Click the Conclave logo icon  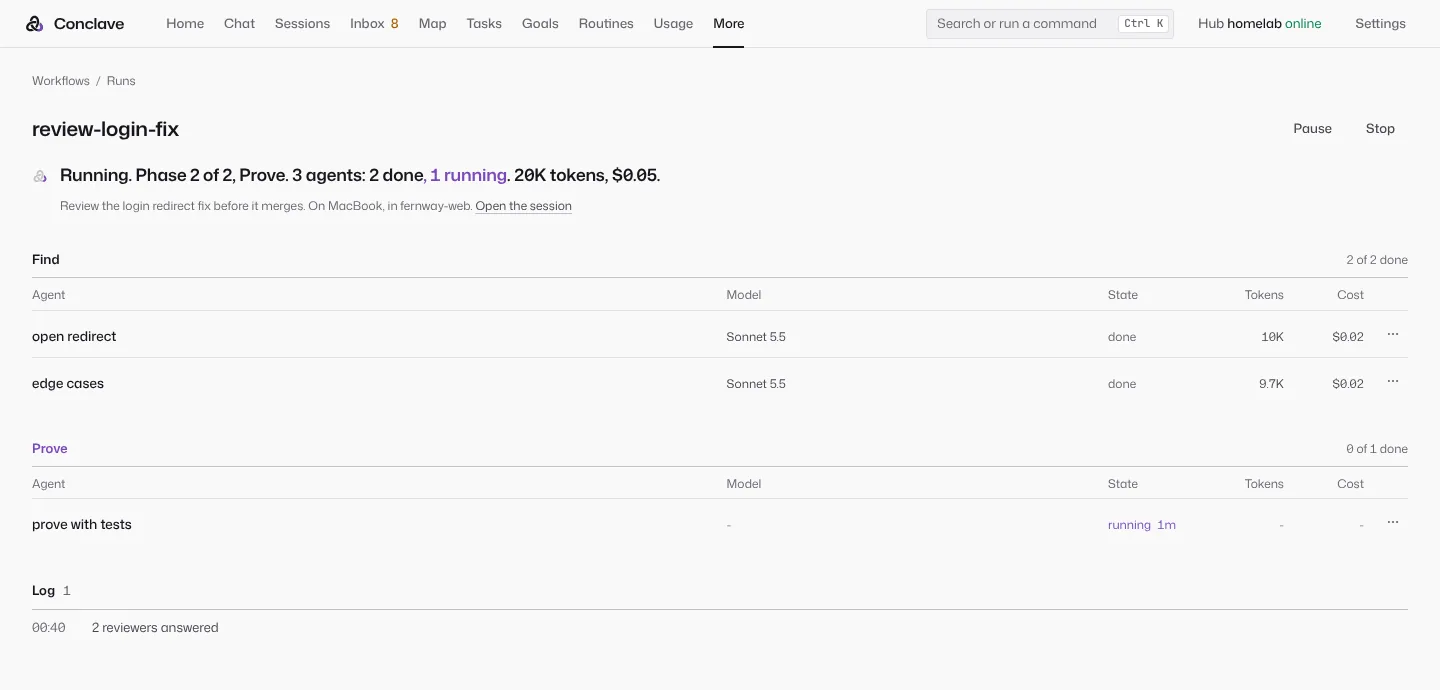click(35, 23)
